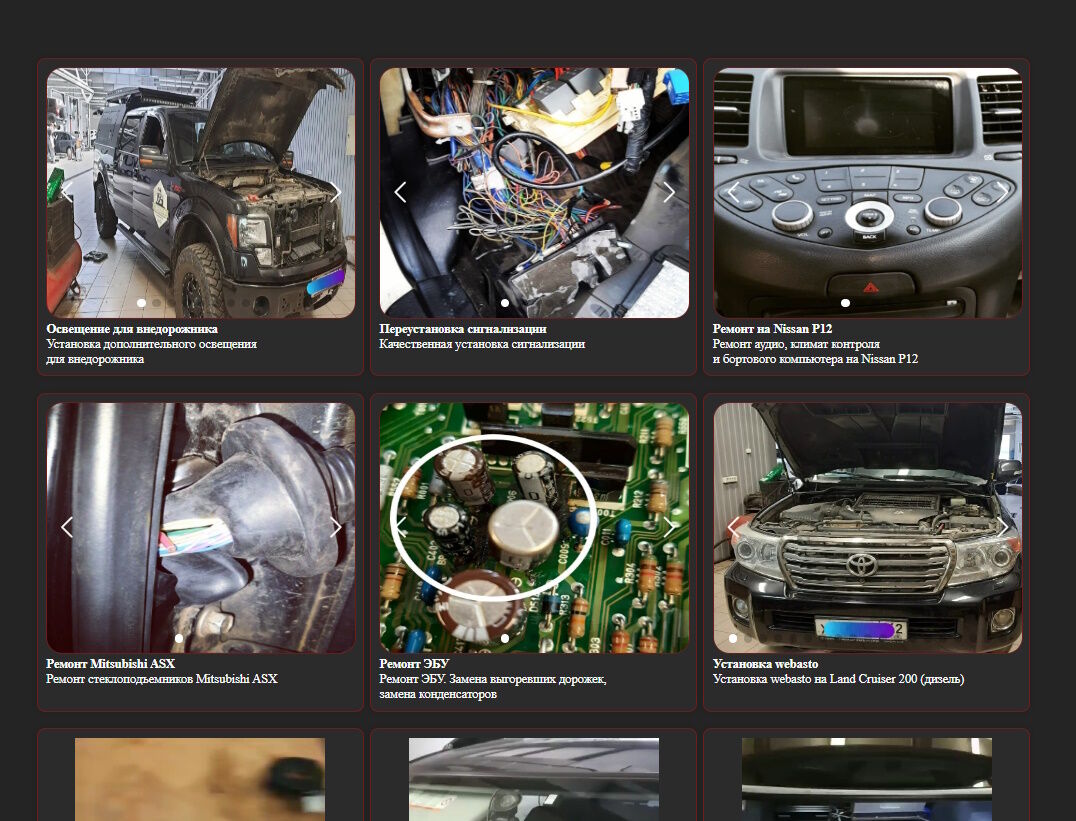The width and height of the screenshot is (1076, 821).
Task: Open the Toyota Land Cruiser photo
Action: 867,527
